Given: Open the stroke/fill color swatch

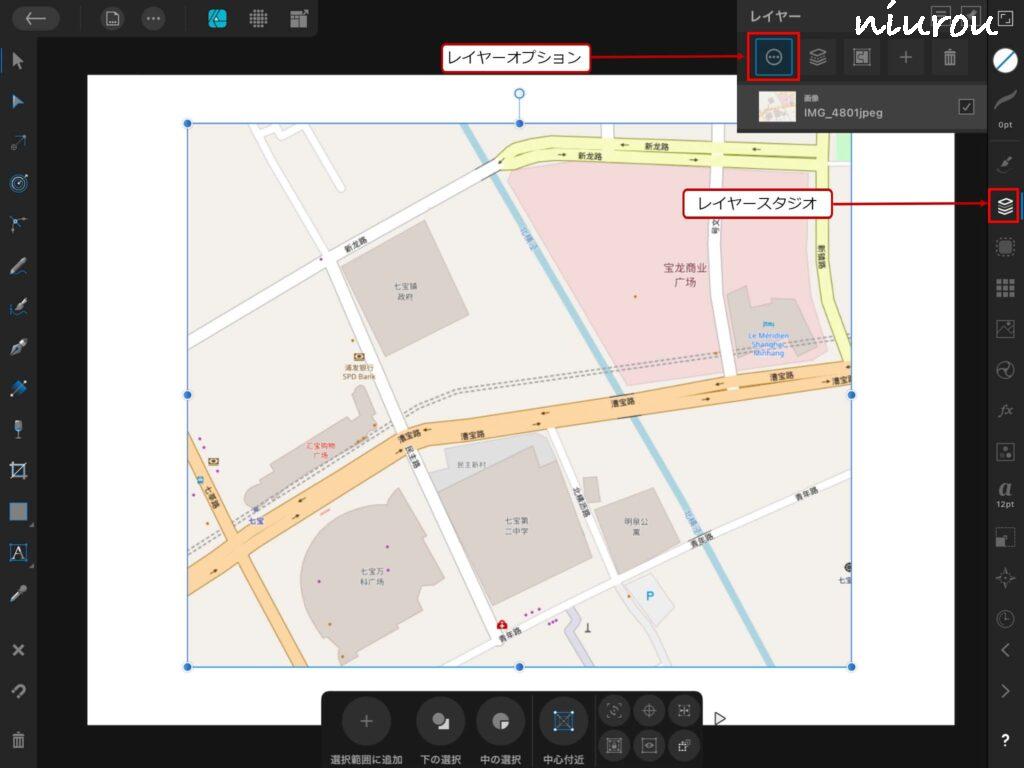Looking at the screenshot, I should (x=1005, y=60).
